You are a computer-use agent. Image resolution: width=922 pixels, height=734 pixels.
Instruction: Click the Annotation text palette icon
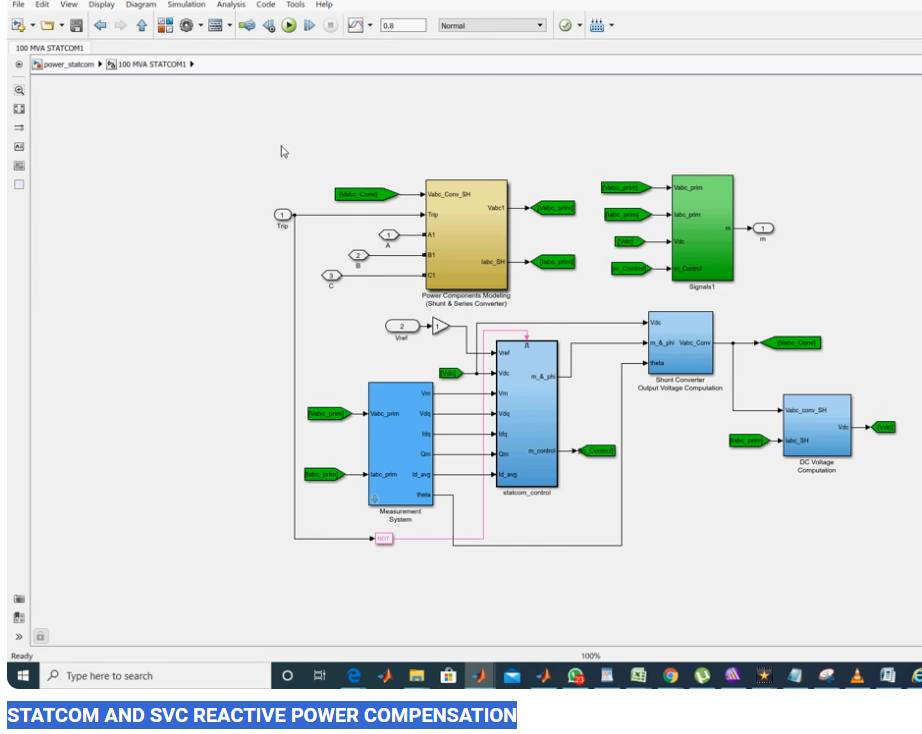pos(19,146)
